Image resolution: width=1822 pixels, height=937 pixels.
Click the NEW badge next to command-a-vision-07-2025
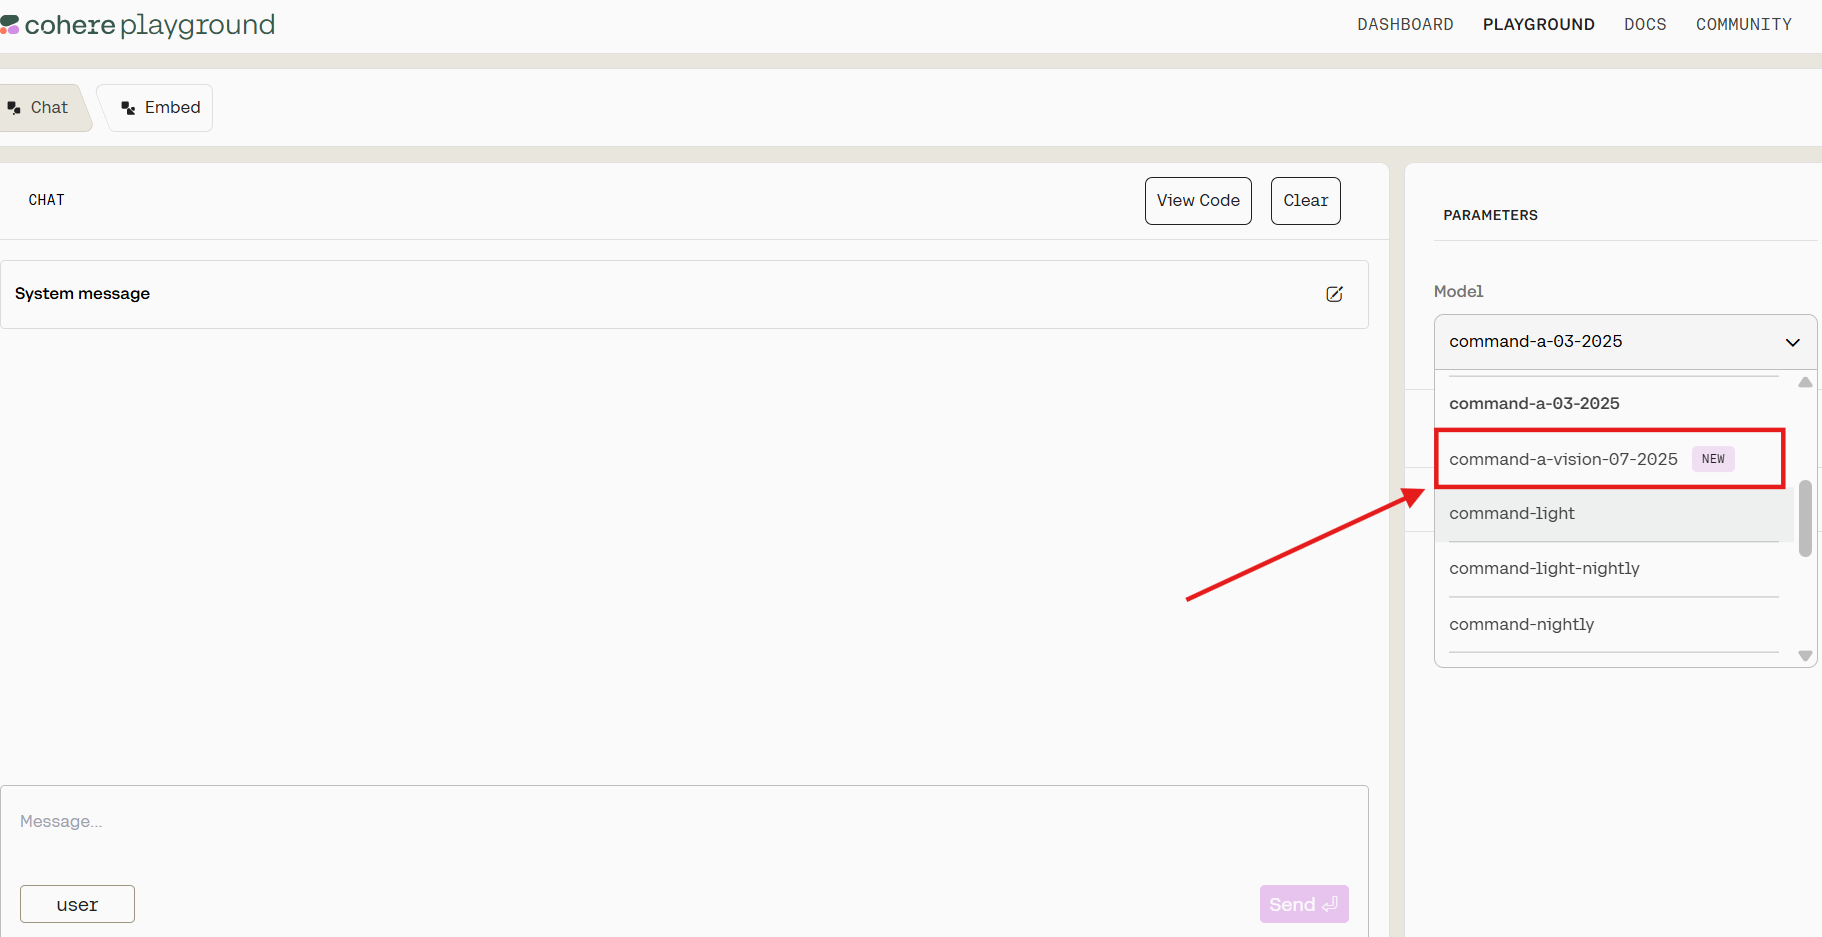click(x=1712, y=458)
